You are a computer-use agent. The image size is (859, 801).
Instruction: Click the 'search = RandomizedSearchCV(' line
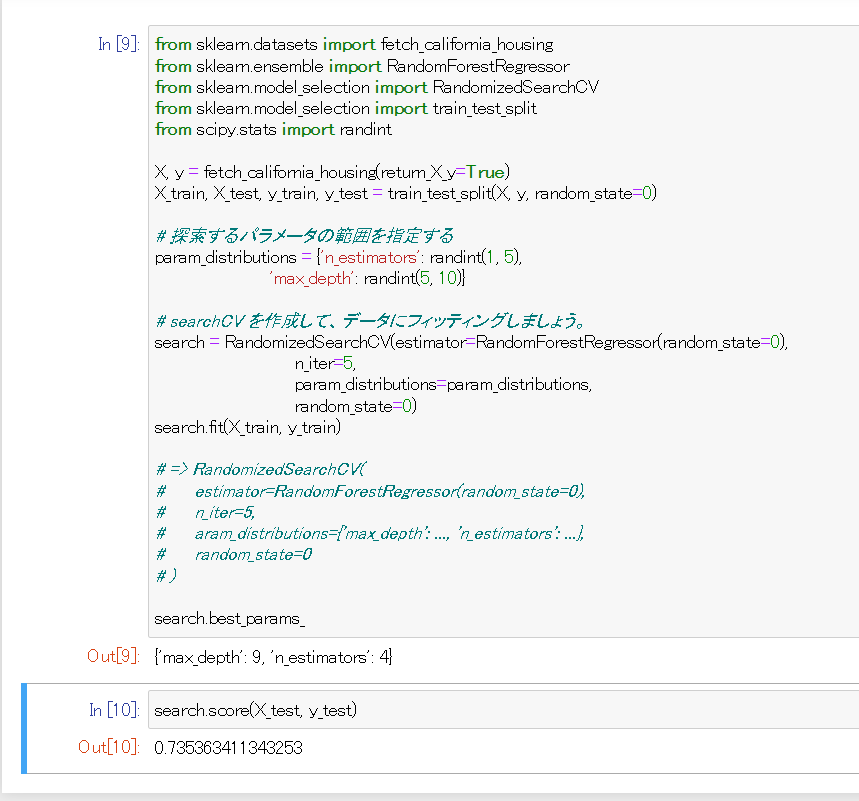(471, 342)
